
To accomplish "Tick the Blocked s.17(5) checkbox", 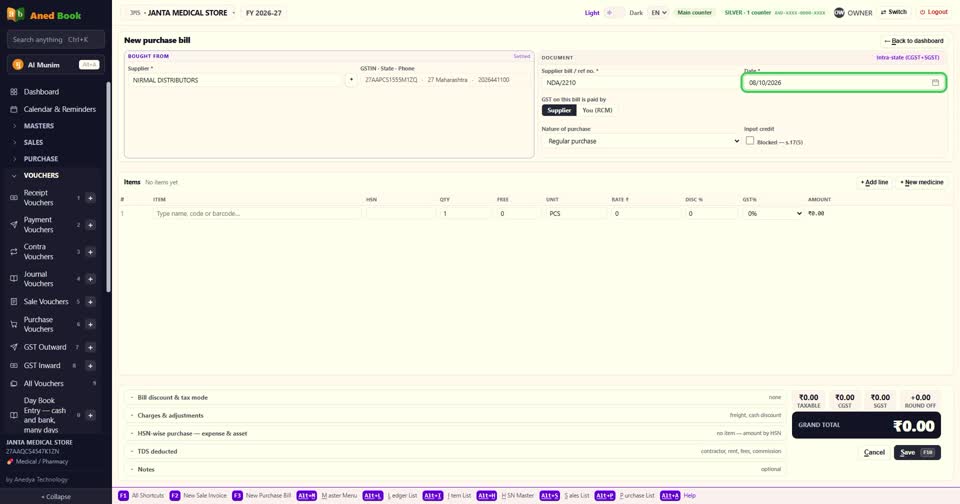I will click(x=749, y=141).
